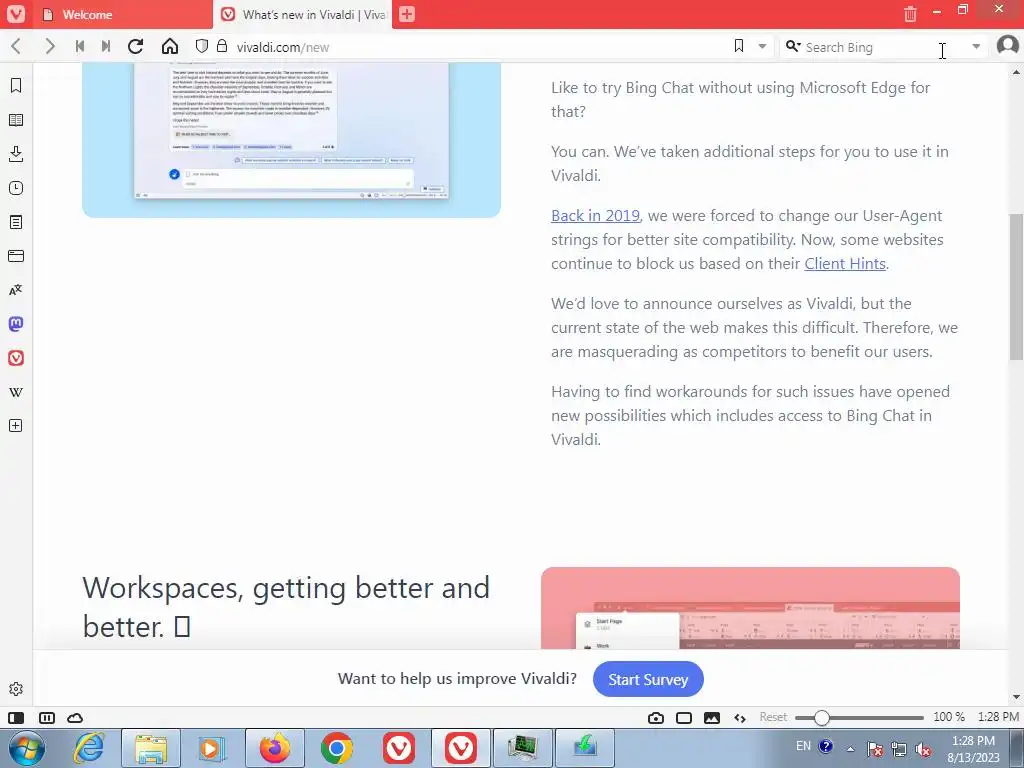This screenshot has width=1024, height=768.
Task: Bookmark this page from address bar
Action: [x=739, y=46]
